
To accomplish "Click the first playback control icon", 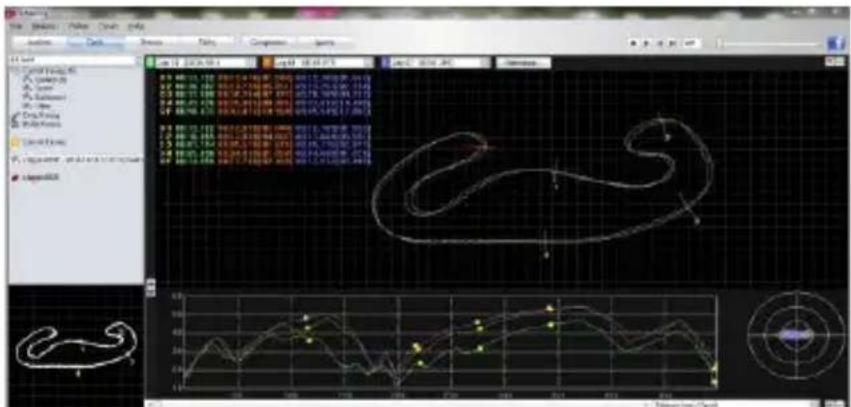I will pyautogui.click(x=634, y=43).
